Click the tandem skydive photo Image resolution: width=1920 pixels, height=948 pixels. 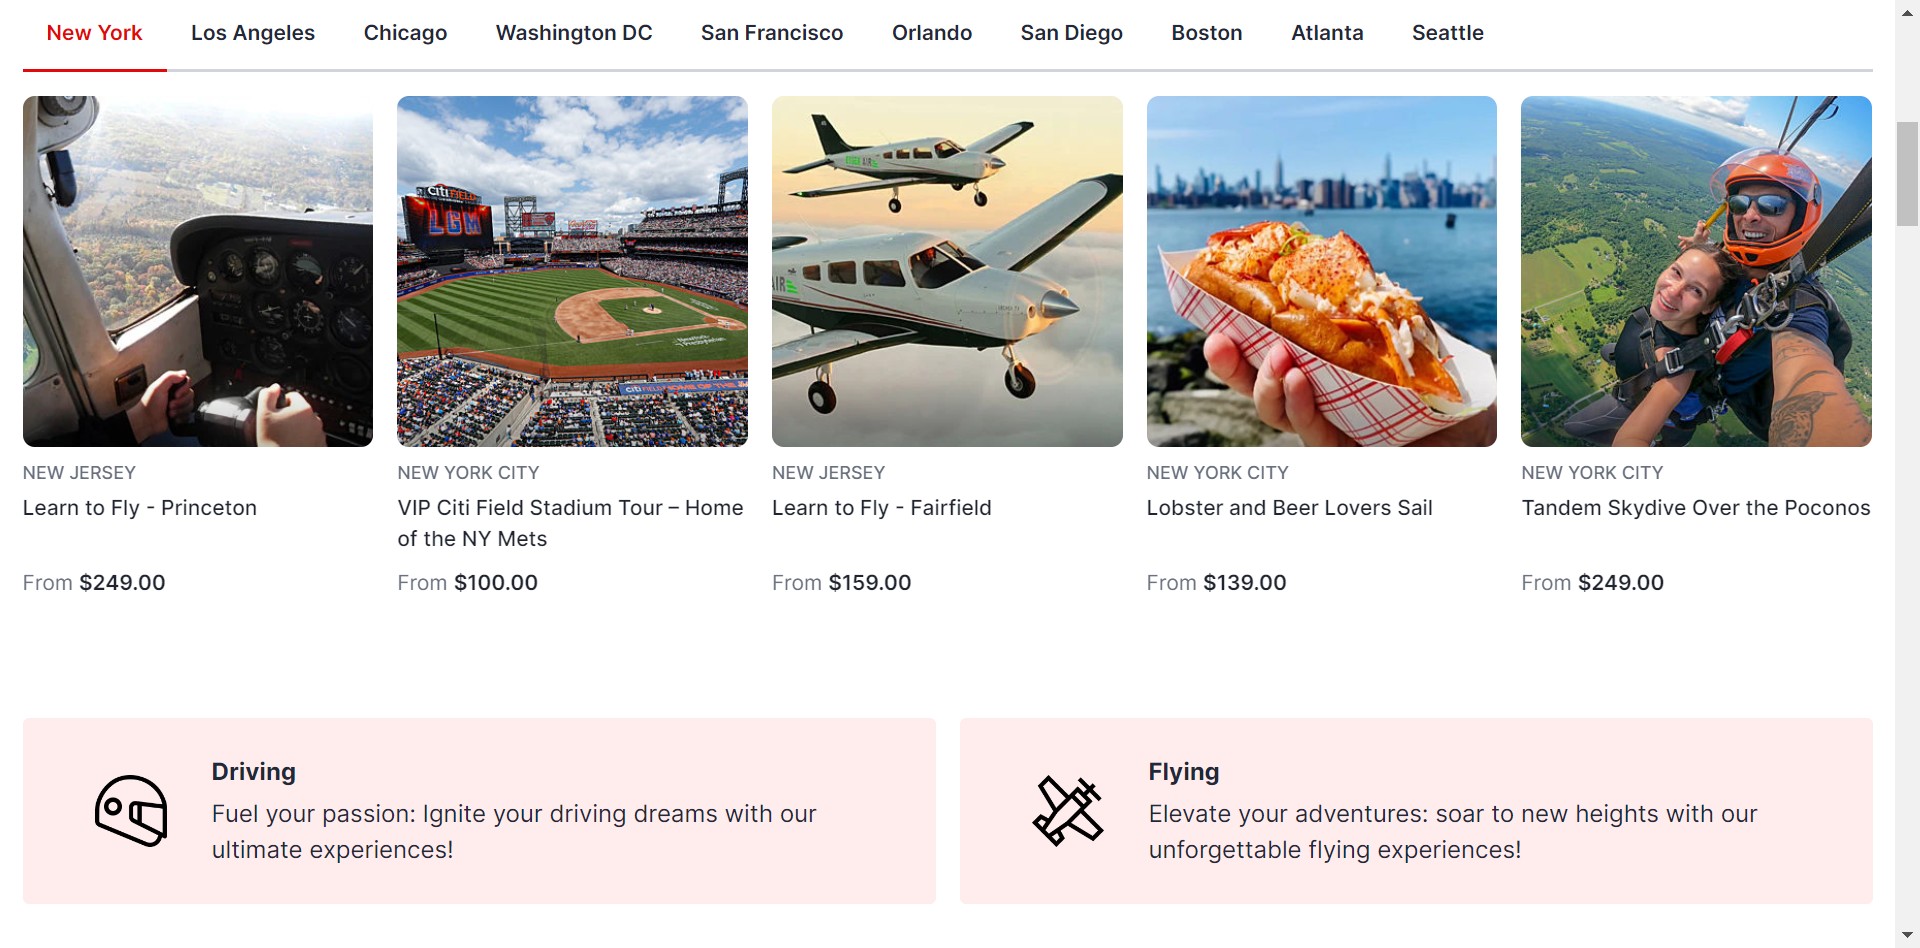pos(1696,271)
